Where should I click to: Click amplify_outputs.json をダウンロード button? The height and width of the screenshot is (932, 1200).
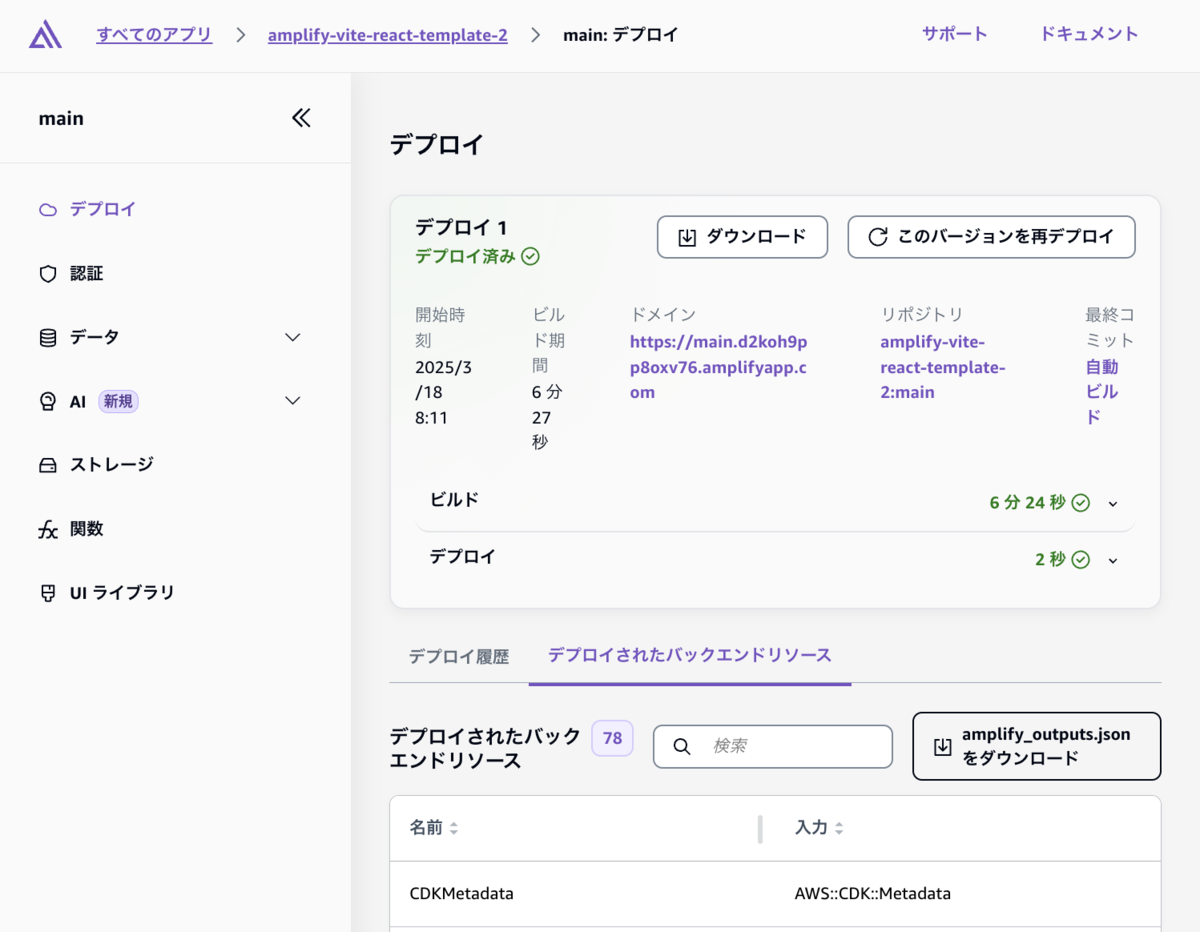pyautogui.click(x=1036, y=746)
